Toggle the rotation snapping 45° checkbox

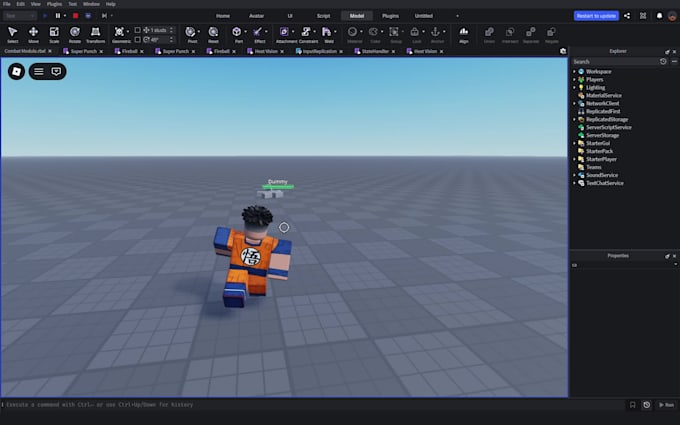[x=137, y=39]
